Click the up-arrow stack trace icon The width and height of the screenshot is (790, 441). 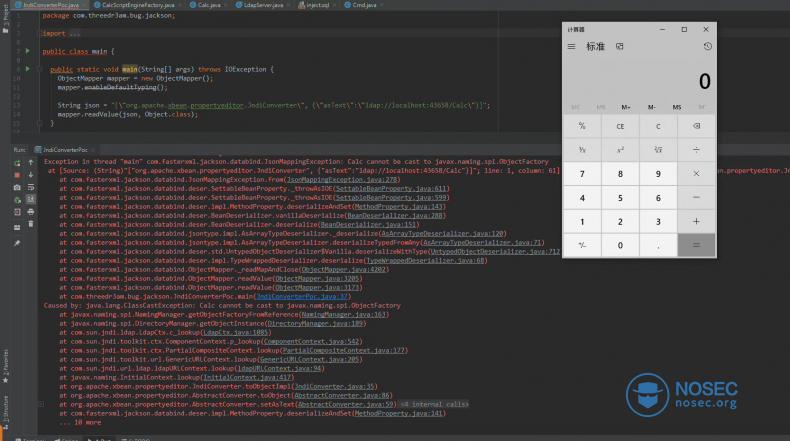click(31, 163)
